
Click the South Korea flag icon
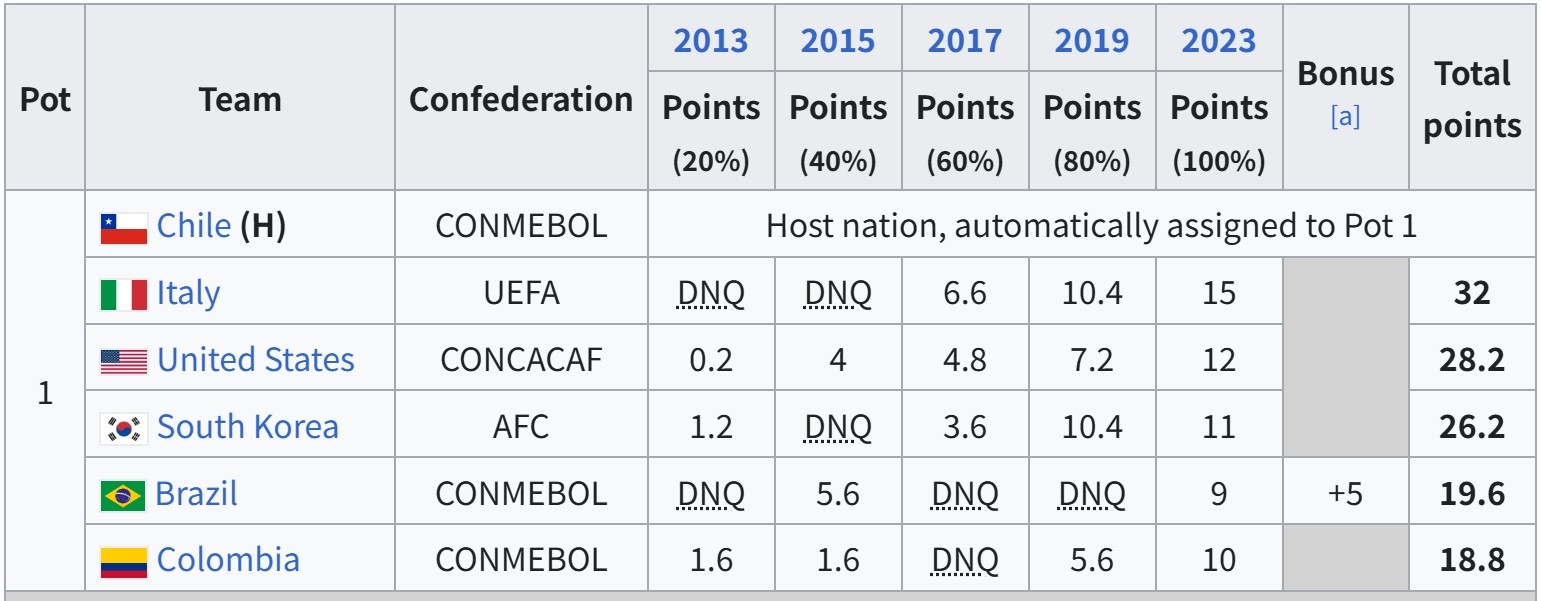coord(124,428)
